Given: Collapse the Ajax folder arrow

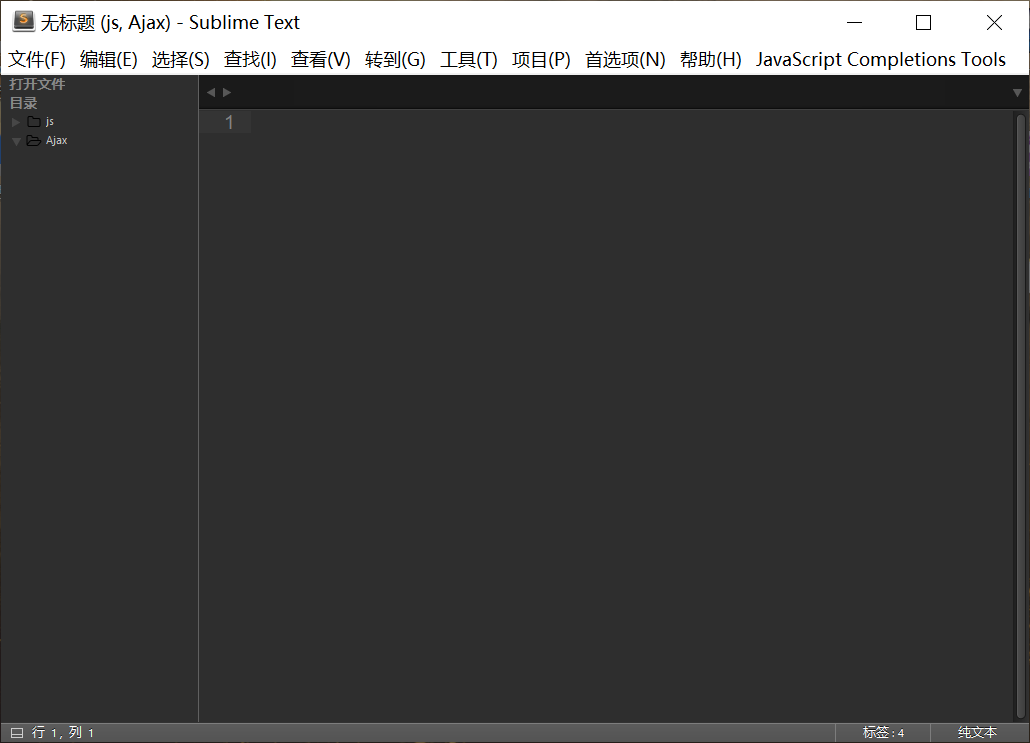Looking at the screenshot, I should (16, 141).
